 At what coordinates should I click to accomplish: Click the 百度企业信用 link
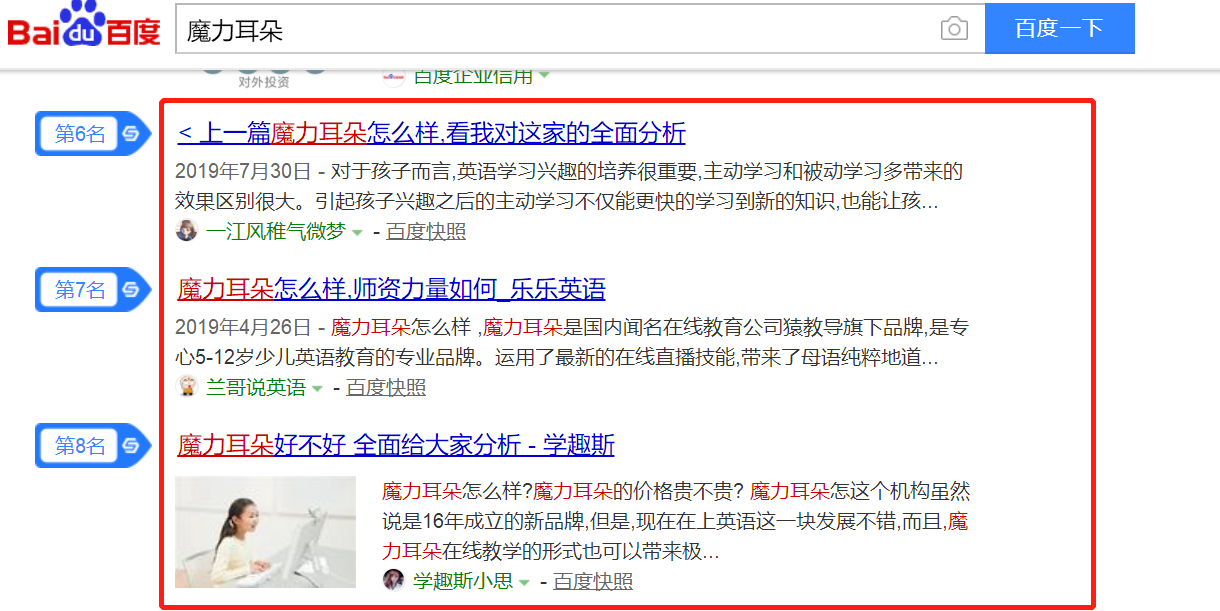472,76
